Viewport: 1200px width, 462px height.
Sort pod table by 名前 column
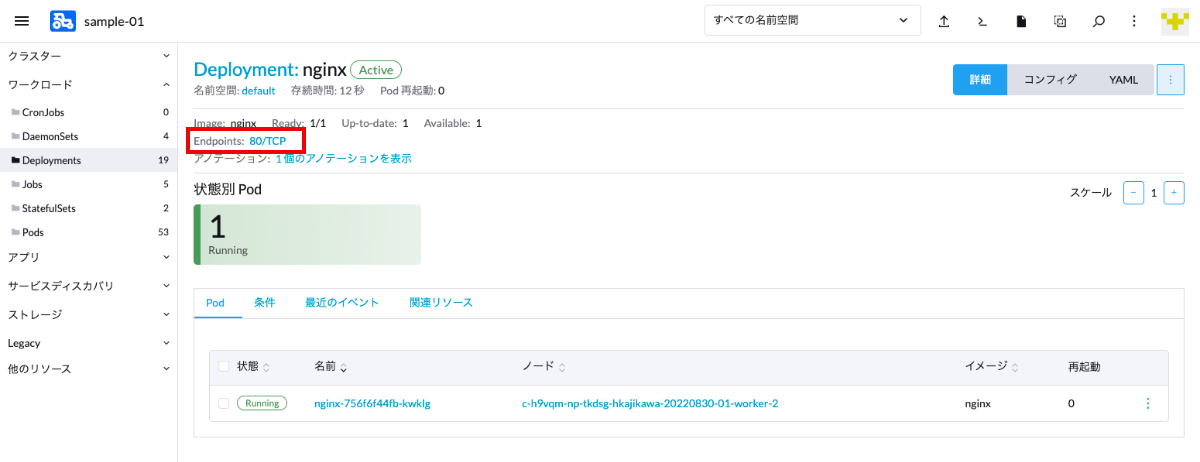[x=331, y=367]
